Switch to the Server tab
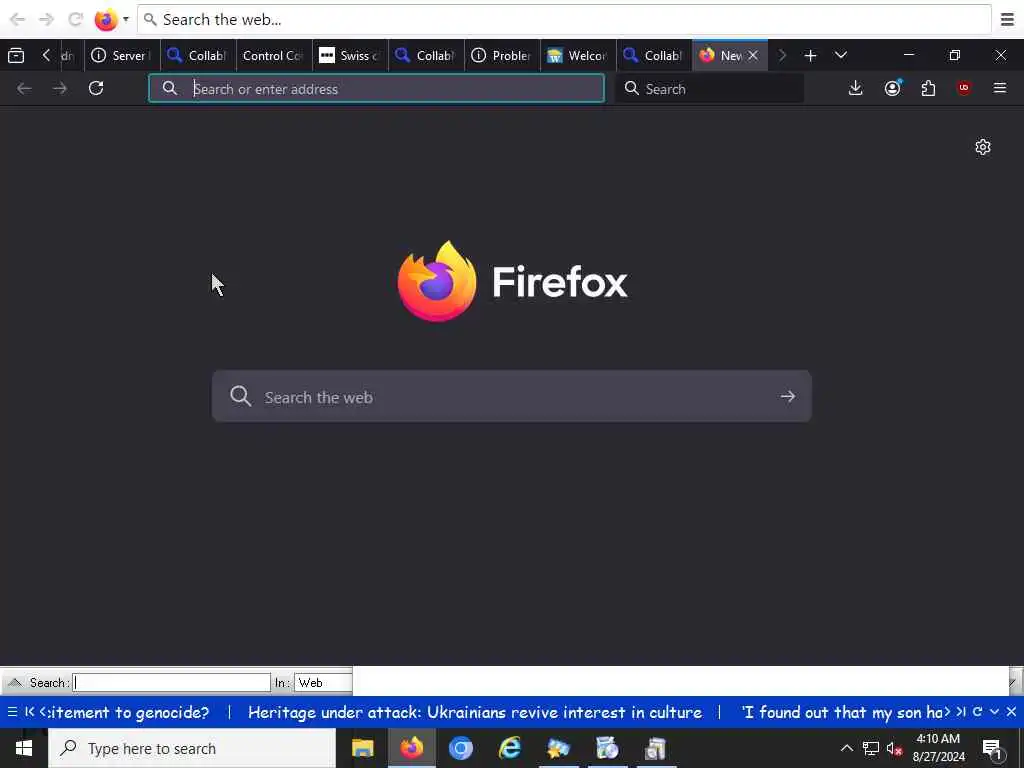Image resolution: width=1024 pixels, height=768 pixels. 121,56
